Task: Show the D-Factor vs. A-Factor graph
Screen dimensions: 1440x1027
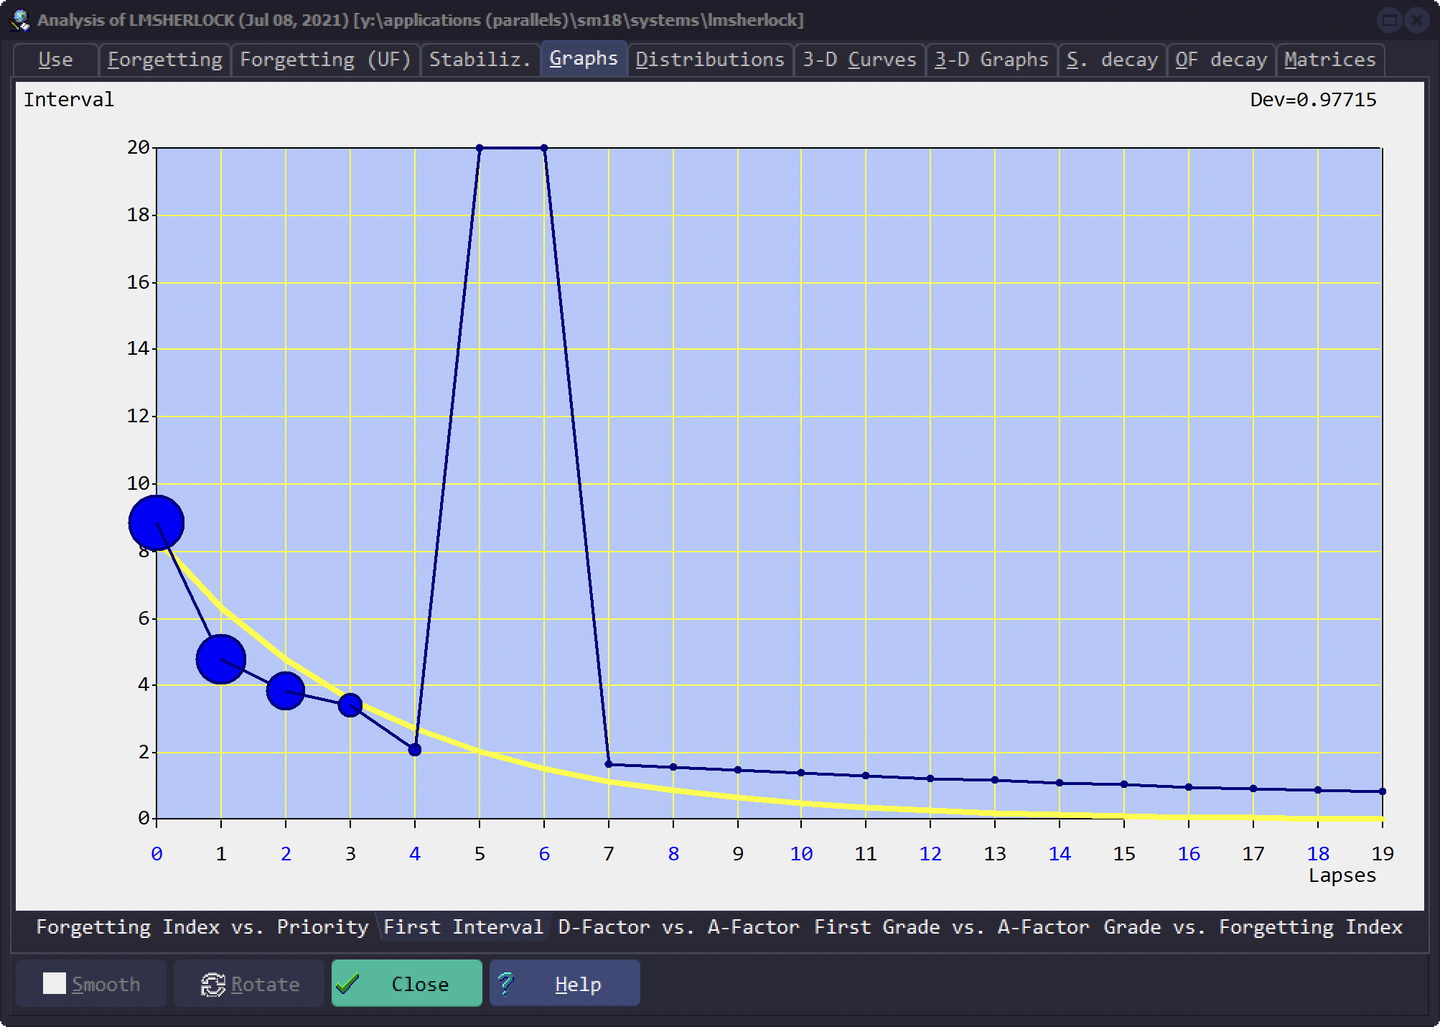Action: (679, 927)
